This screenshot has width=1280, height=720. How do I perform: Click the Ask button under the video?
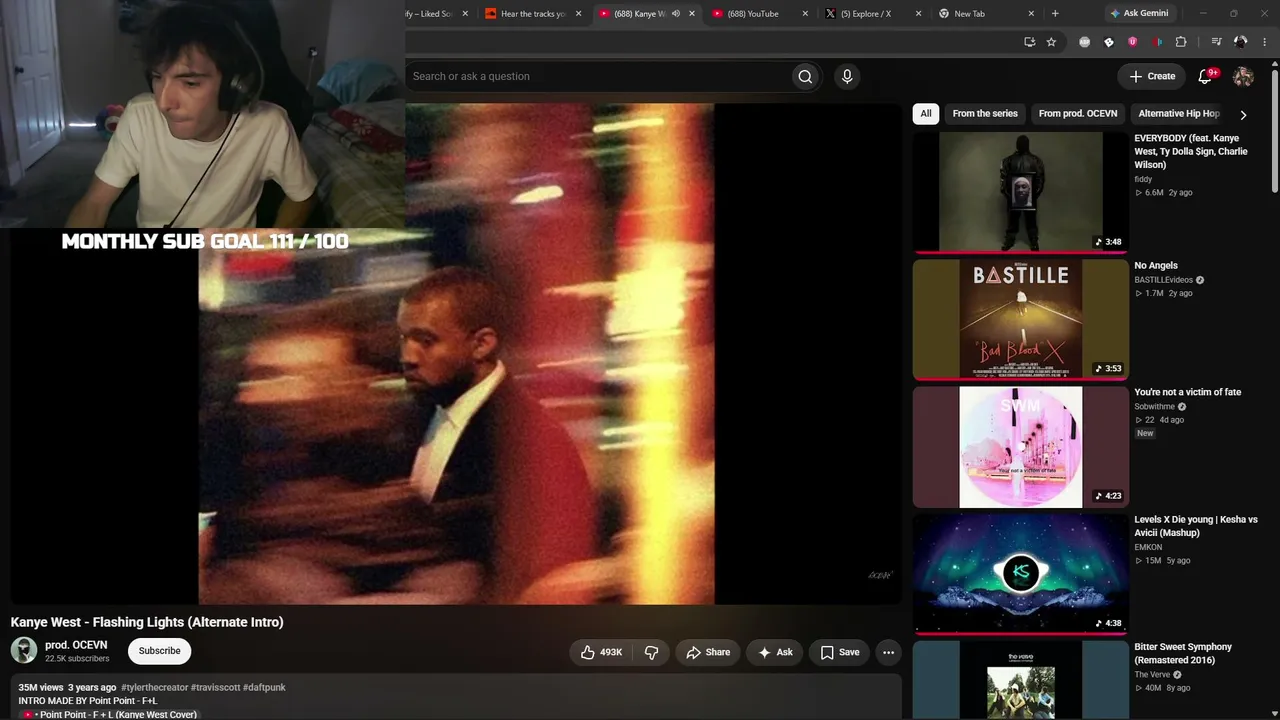click(x=775, y=652)
